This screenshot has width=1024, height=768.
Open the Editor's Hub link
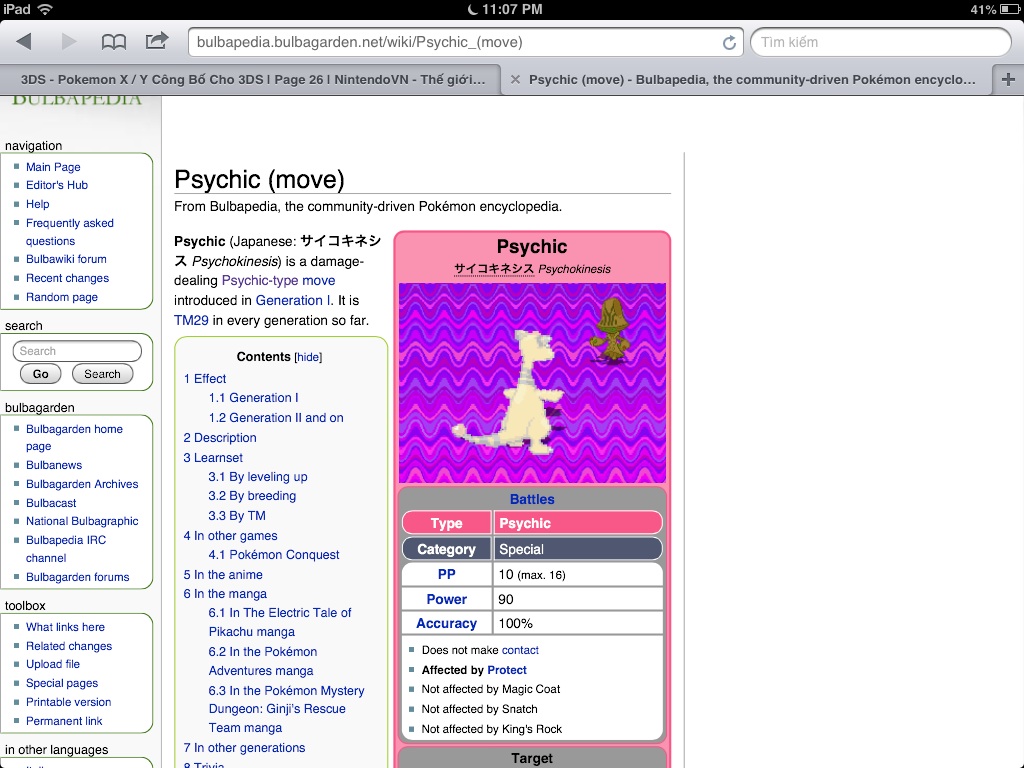[57, 185]
